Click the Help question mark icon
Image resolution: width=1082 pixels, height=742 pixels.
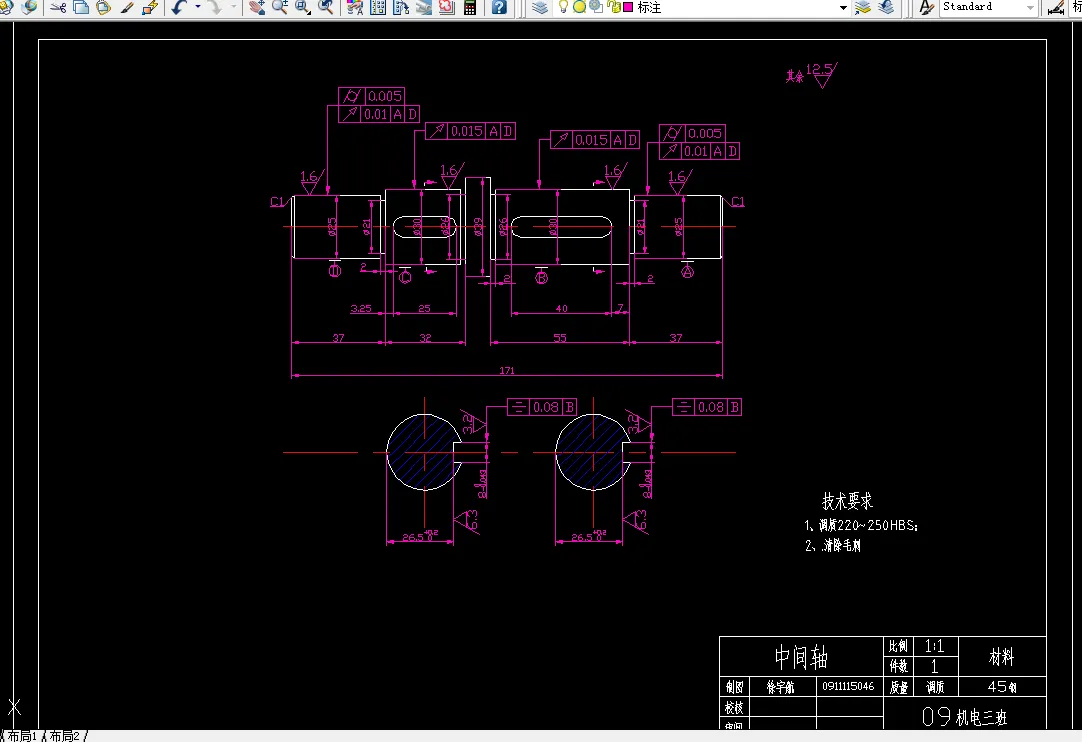[x=499, y=8]
